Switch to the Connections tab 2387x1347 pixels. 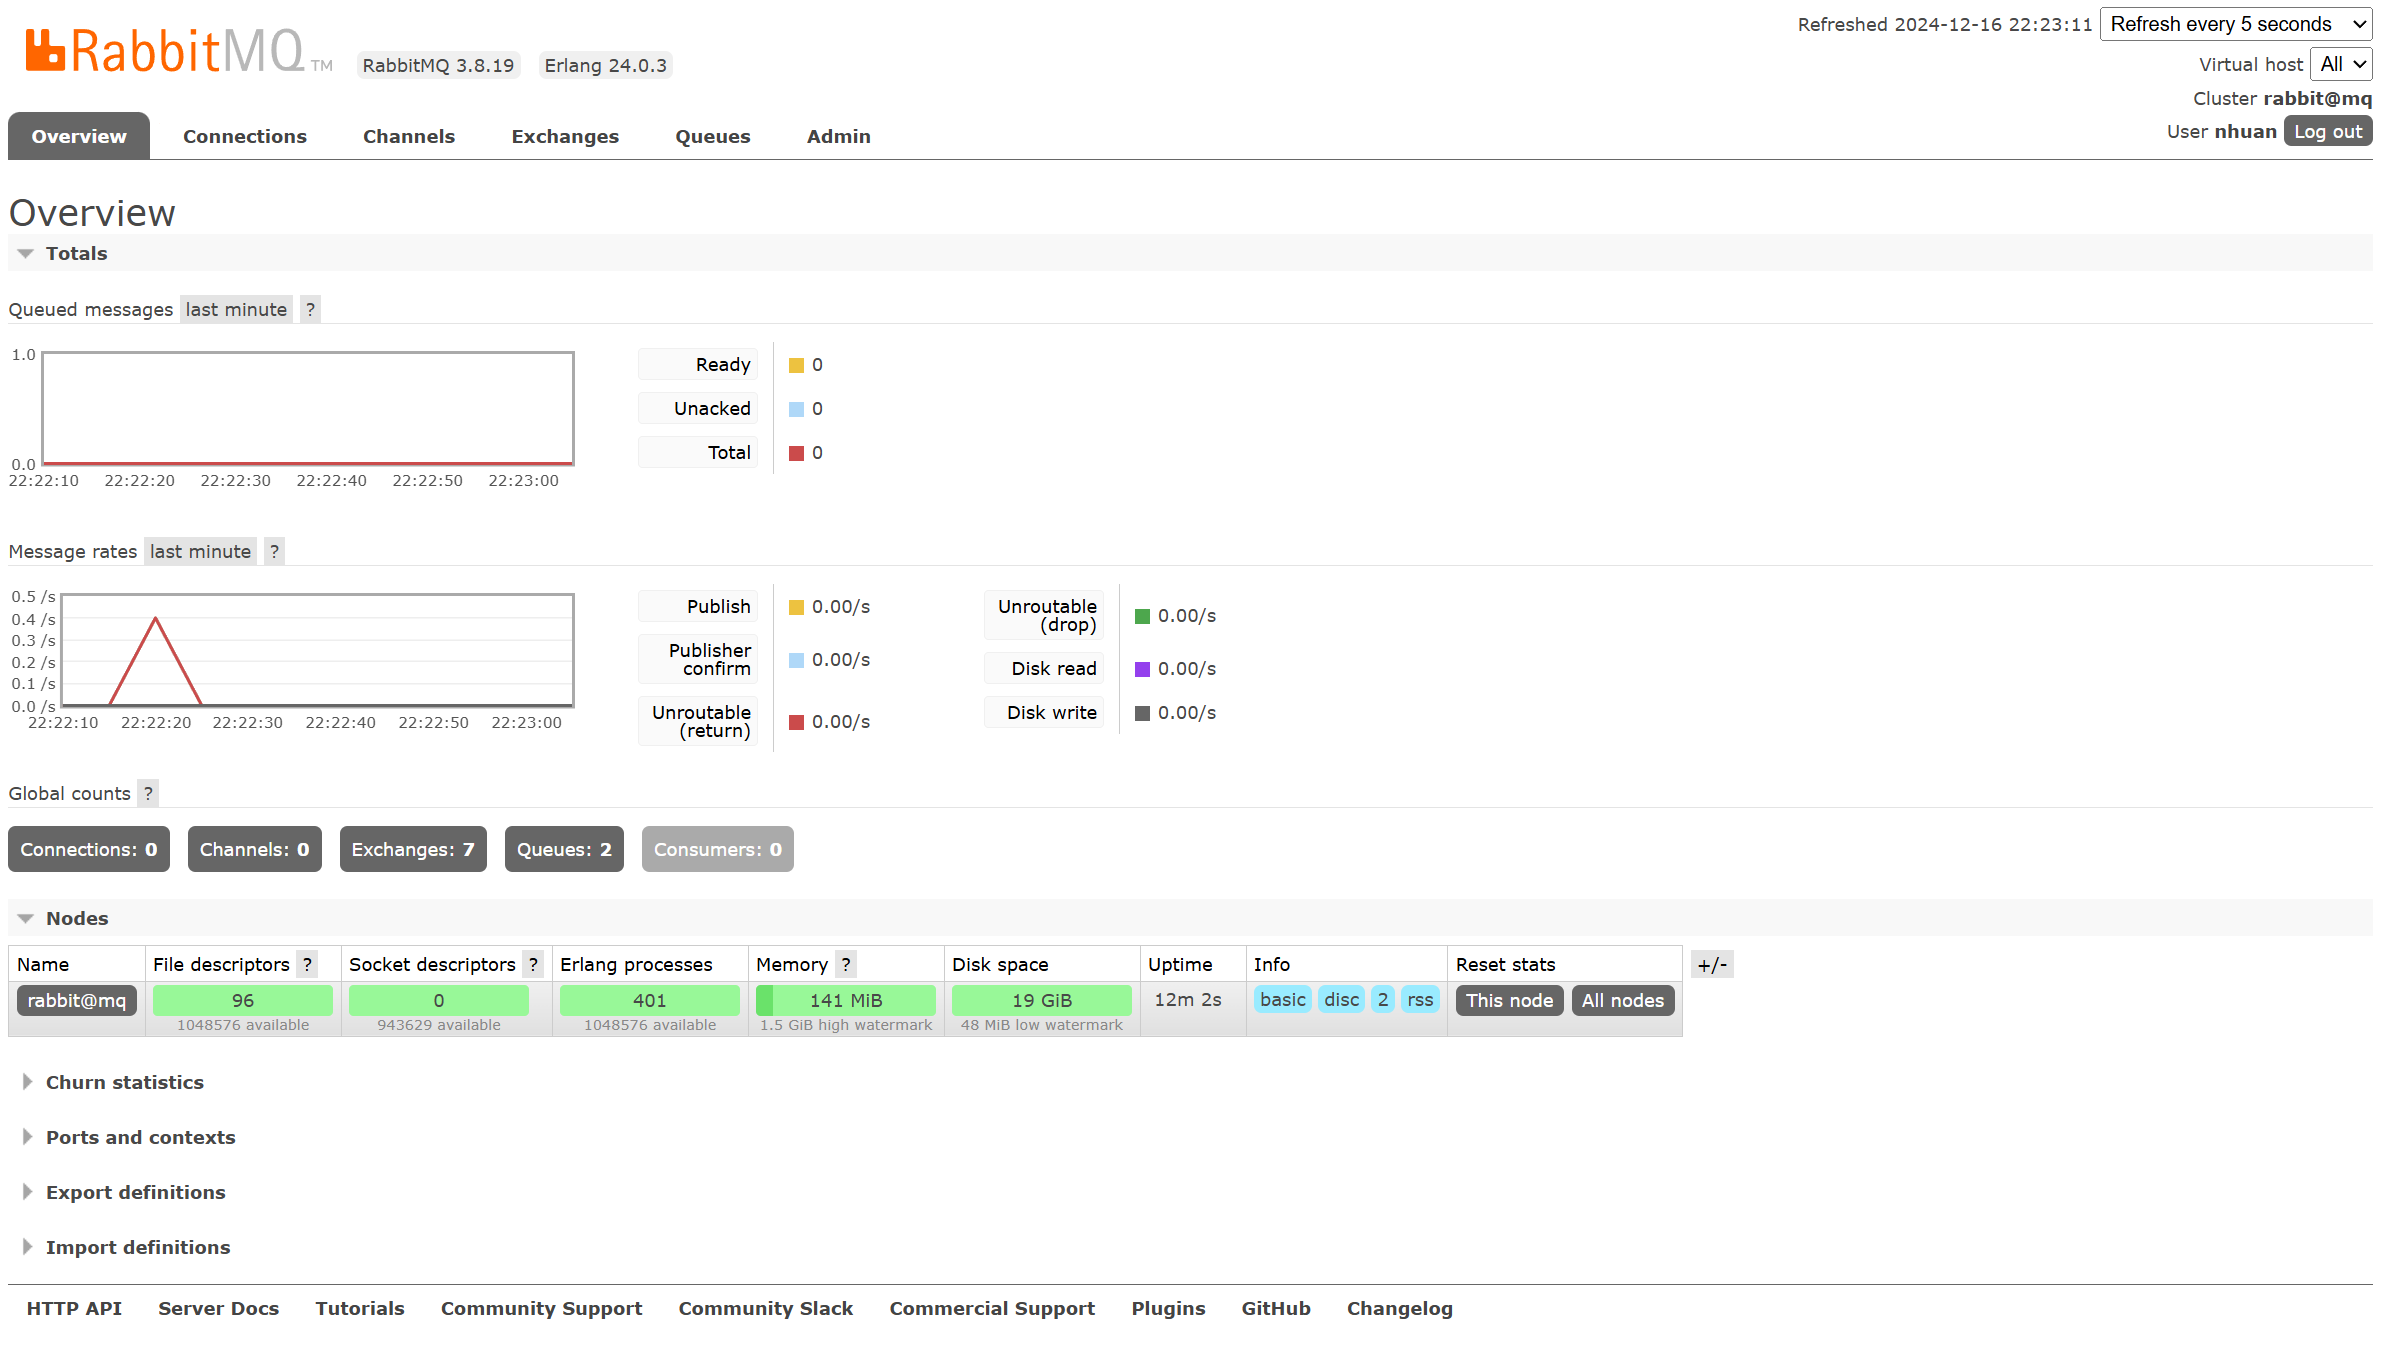coord(245,137)
